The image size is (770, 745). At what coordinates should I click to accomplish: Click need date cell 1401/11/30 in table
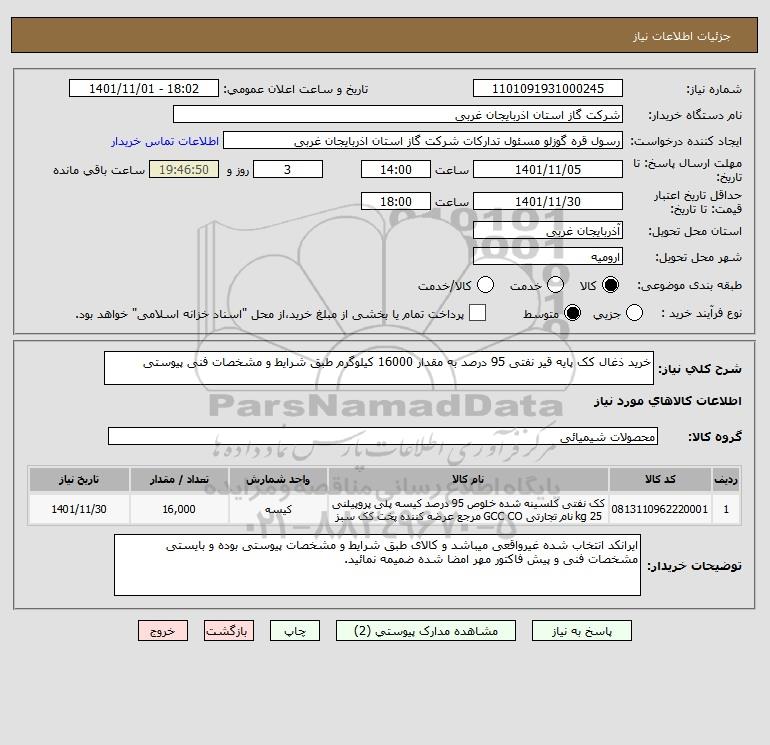pos(79,509)
